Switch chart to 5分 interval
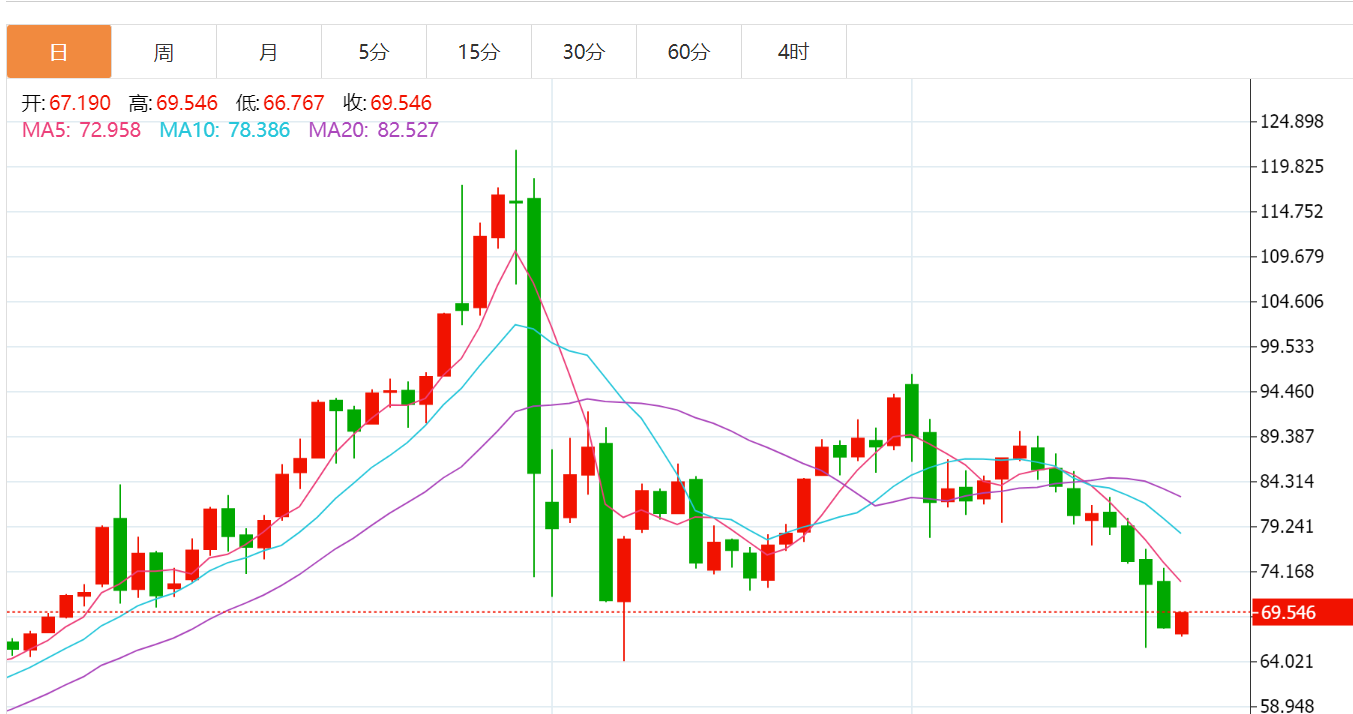The width and height of the screenshot is (1353, 714). (x=374, y=52)
